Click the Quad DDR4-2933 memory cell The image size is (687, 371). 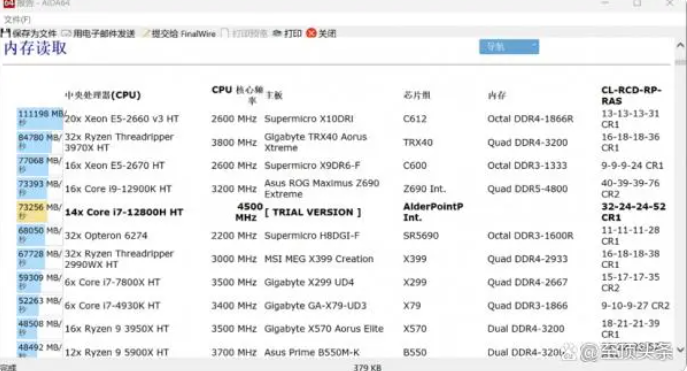[528, 259]
